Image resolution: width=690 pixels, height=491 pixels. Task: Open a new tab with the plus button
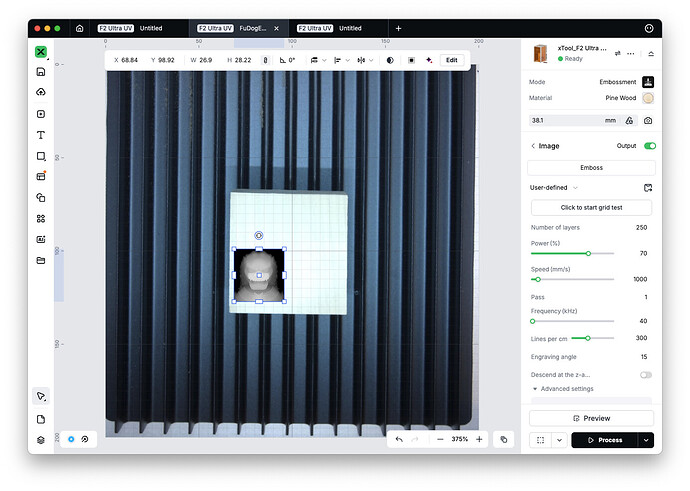(398, 29)
